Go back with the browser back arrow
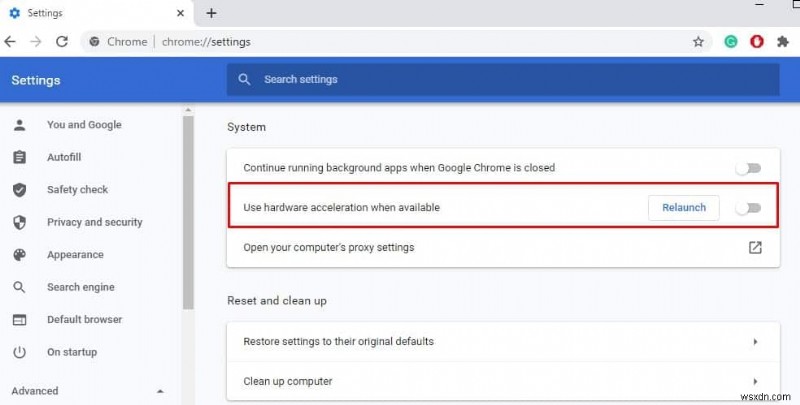Image resolution: width=800 pixels, height=405 pixels. (10, 42)
